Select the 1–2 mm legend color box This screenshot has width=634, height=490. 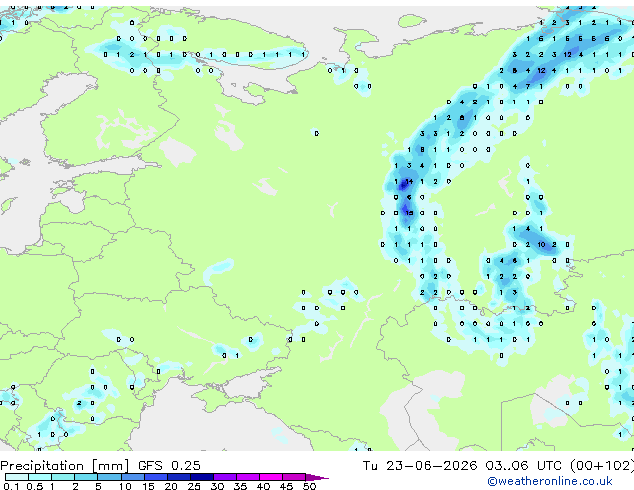click(63, 477)
